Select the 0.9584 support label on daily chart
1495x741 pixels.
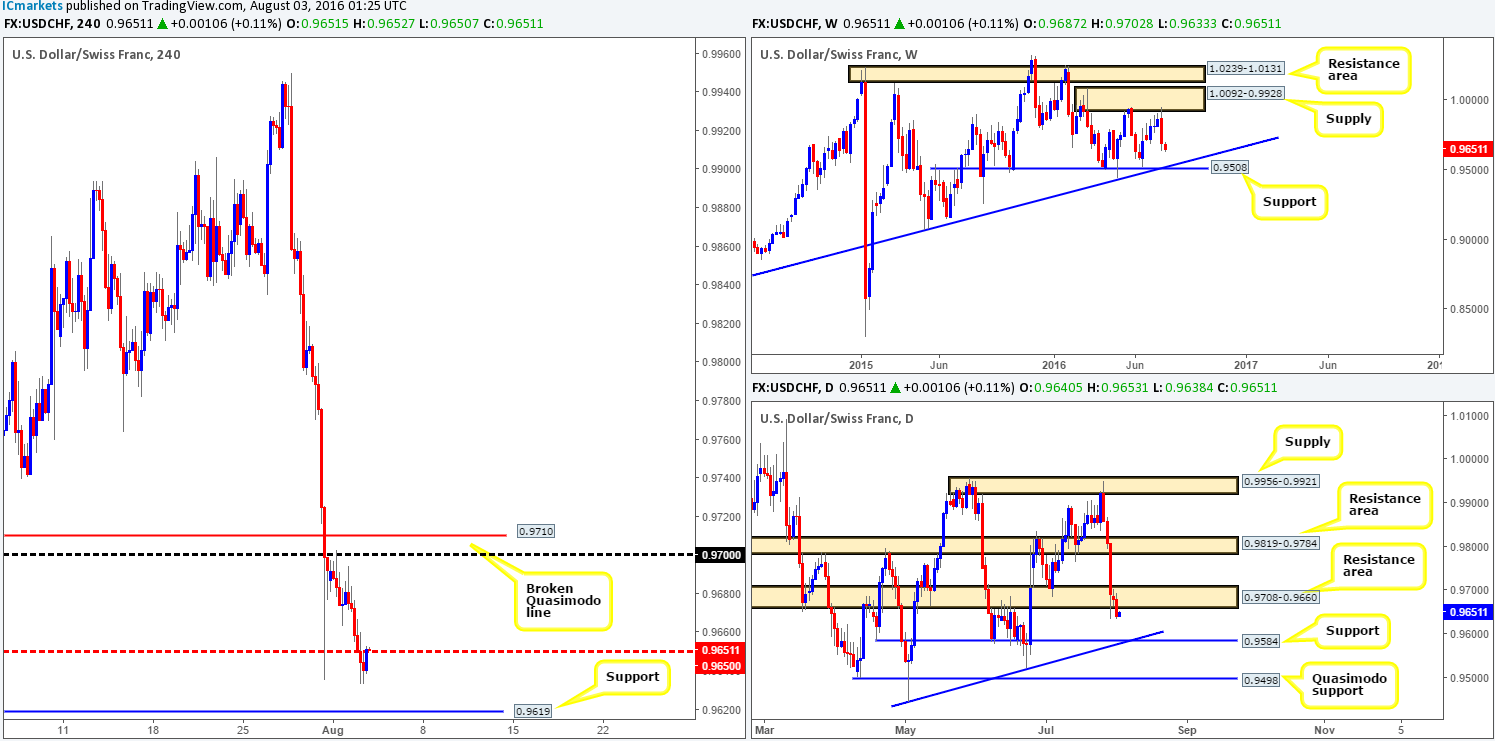pos(1261,640)
